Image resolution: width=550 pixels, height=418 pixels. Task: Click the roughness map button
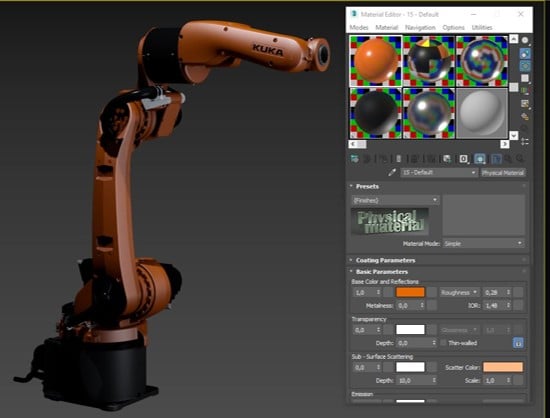[518, 292]
